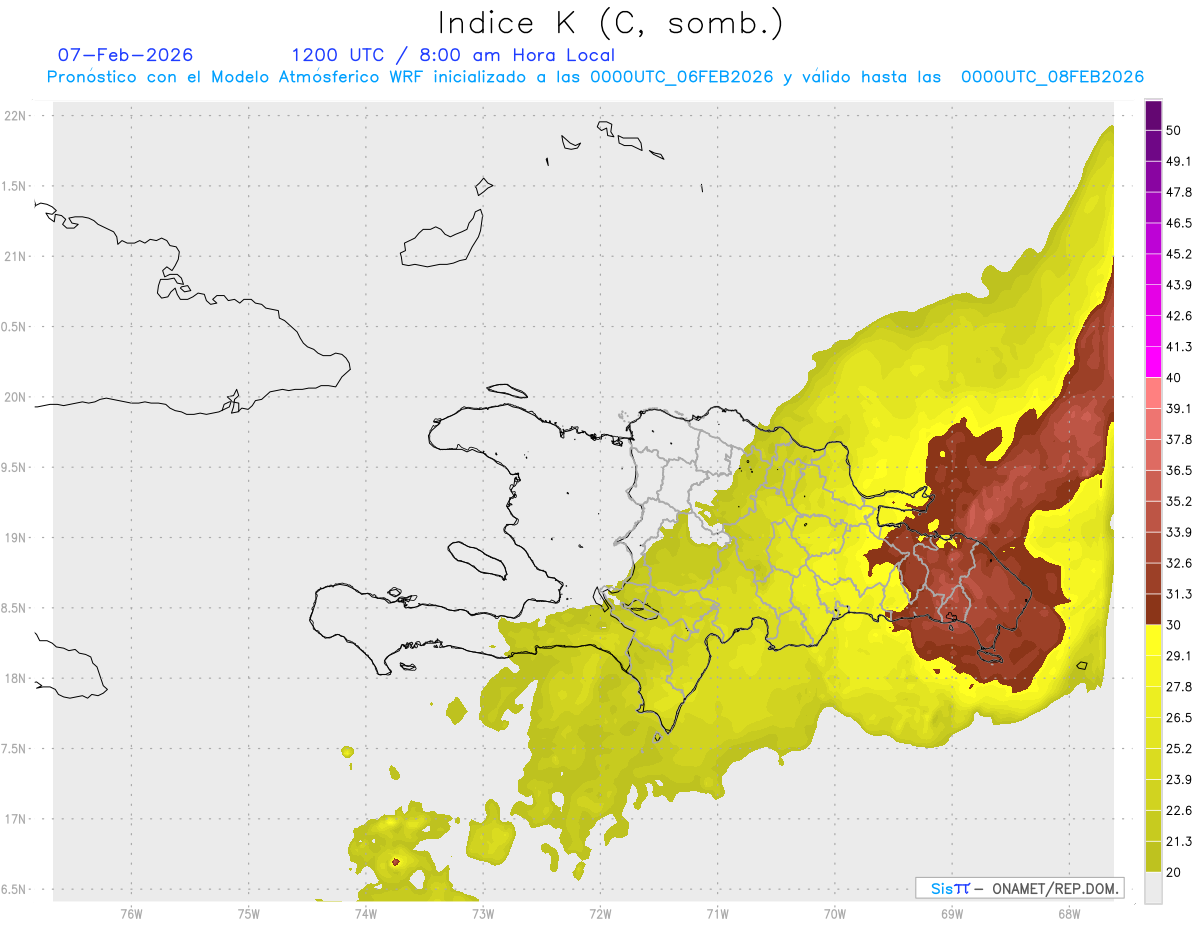Click the colorbar value "39.1"
The width and height of the screenshot is (1200, 927).
click(1179, 409)
